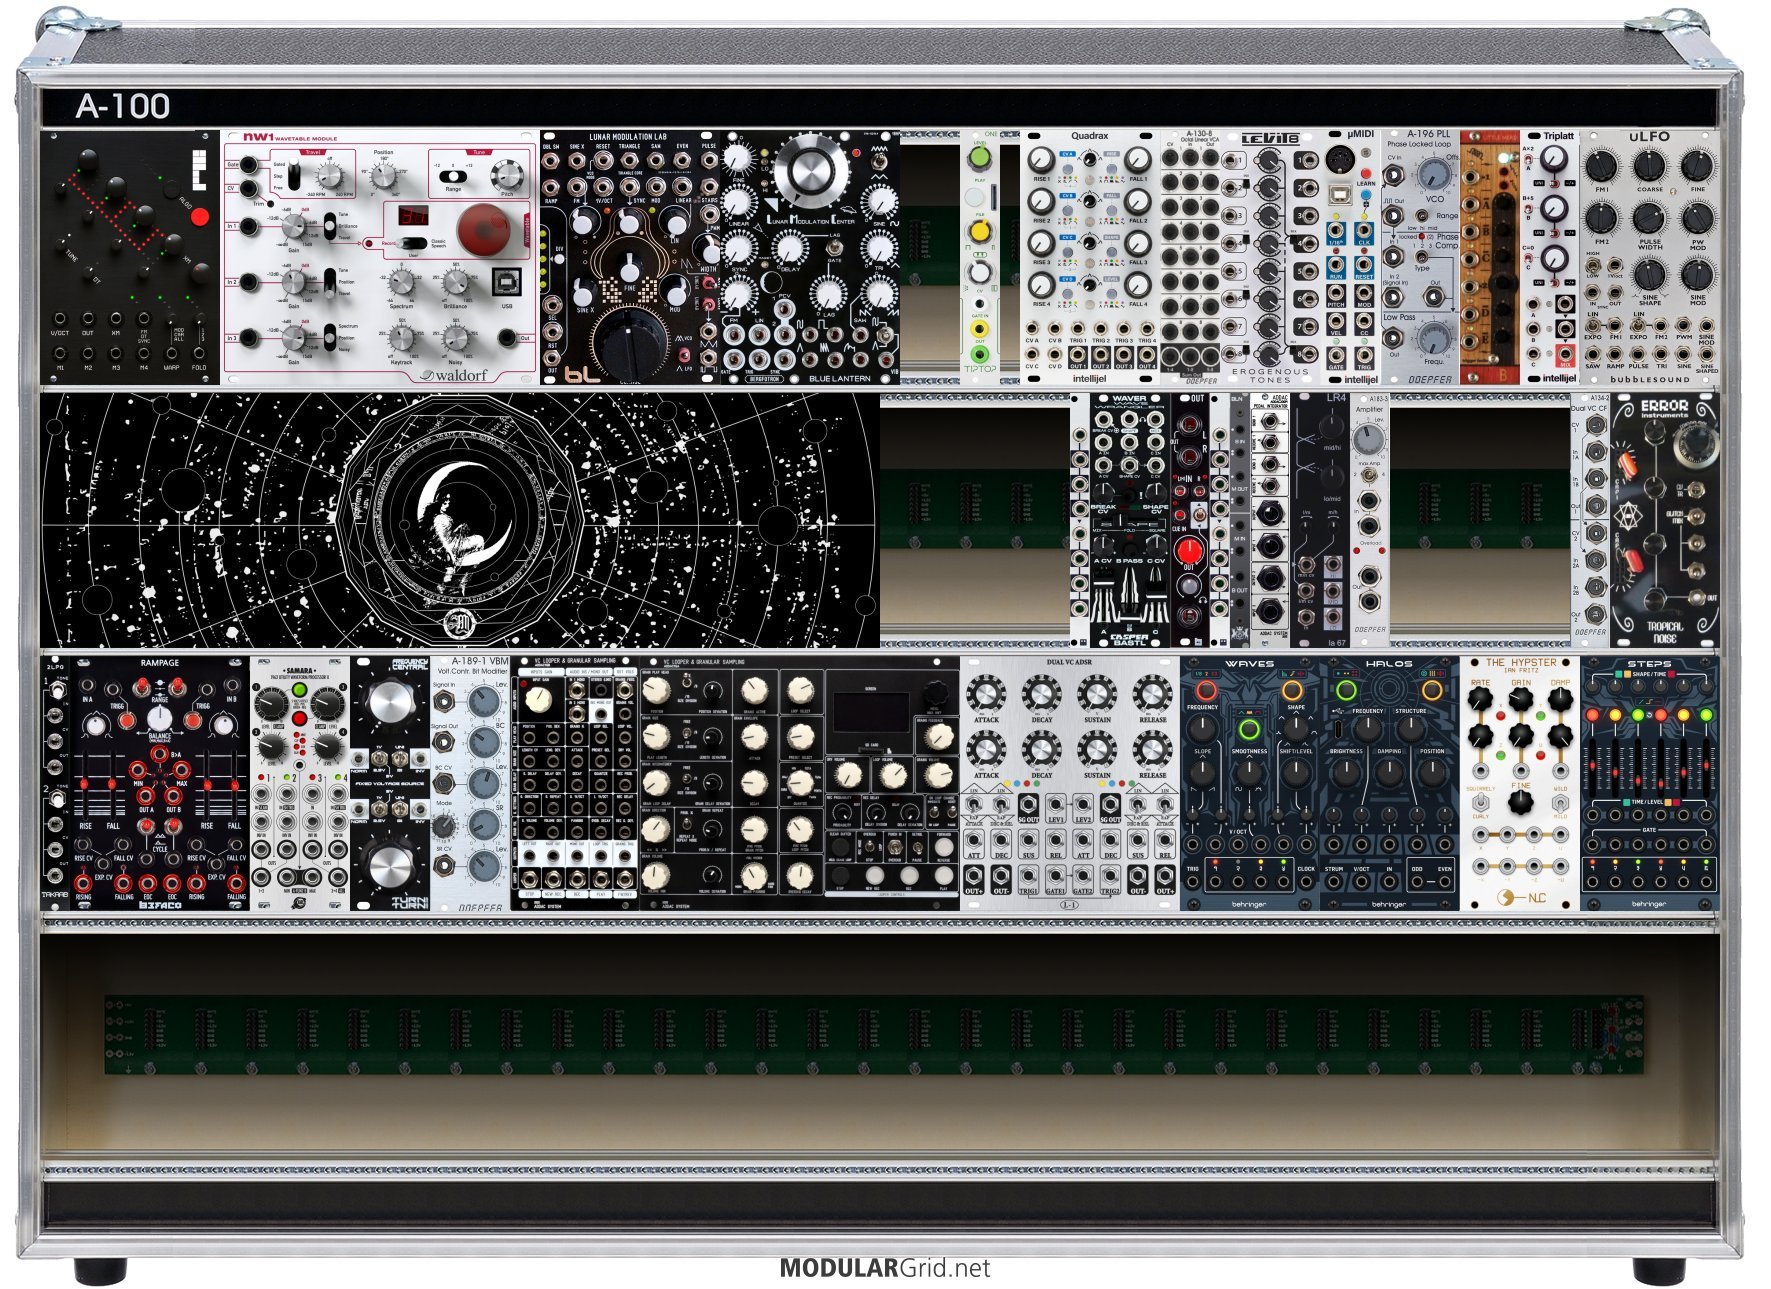Flip the Gated/Step/Free Travel switch on nw1

coord(296,174)
